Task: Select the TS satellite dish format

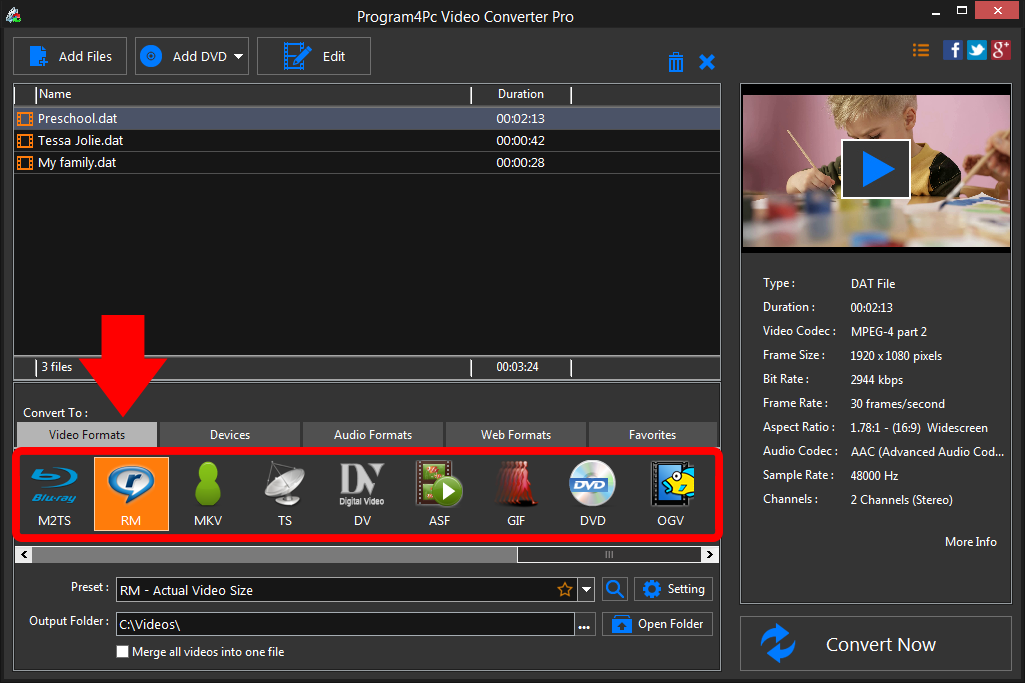Action: point(284,493)
